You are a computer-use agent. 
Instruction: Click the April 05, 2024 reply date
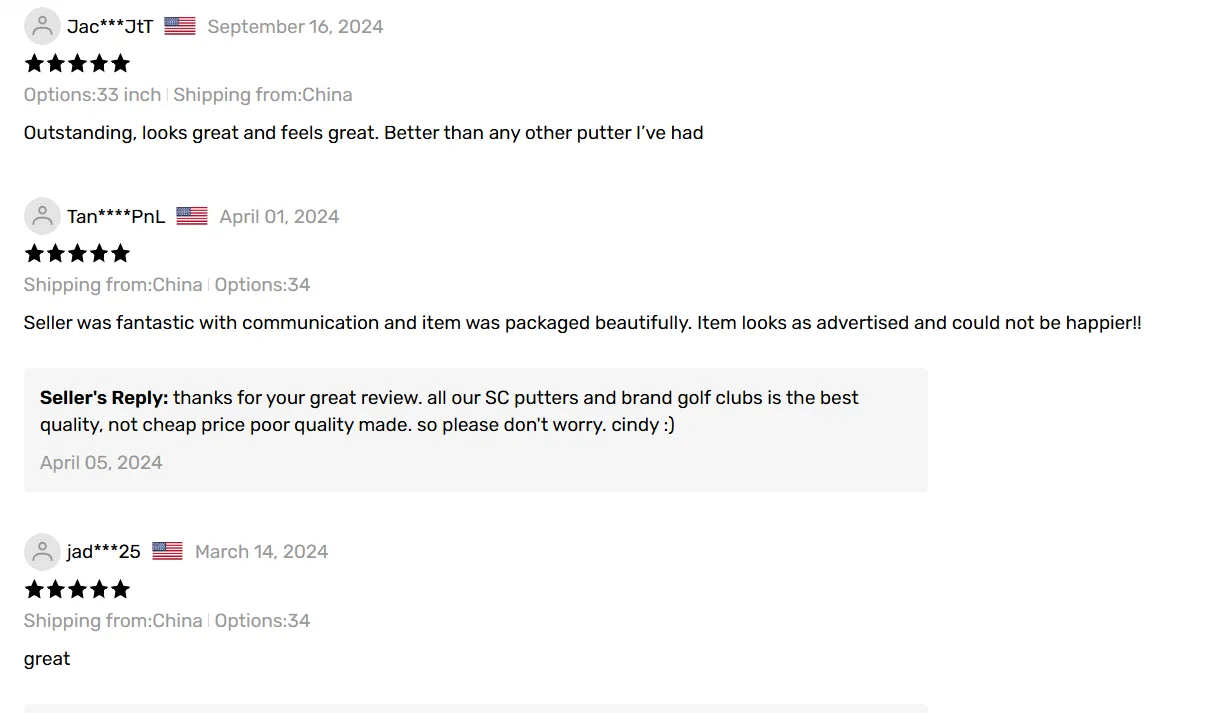(x=101, y=463)
